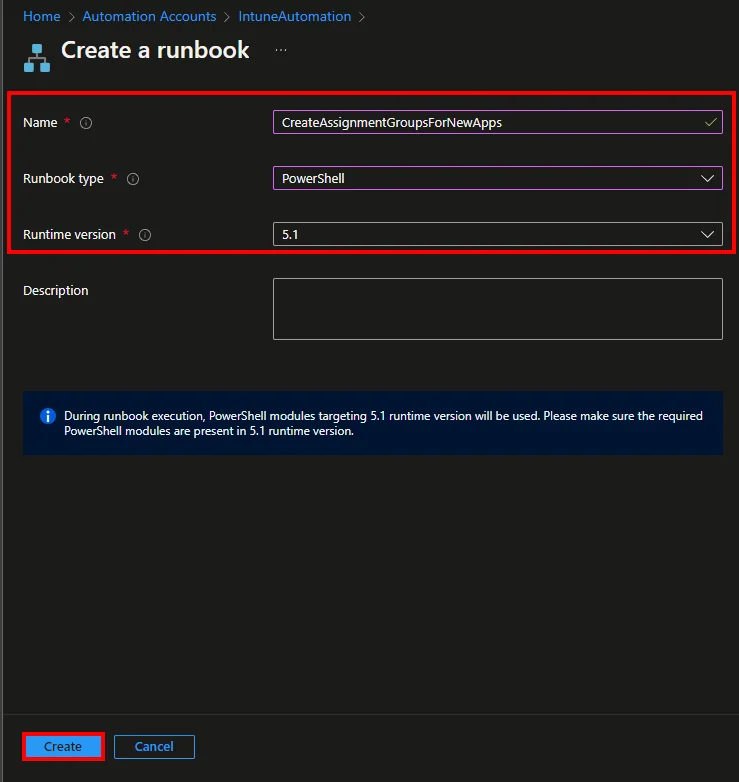
Task: Expand the Runbook type PowerShell dropdown
Action: (x=498, y=178)
